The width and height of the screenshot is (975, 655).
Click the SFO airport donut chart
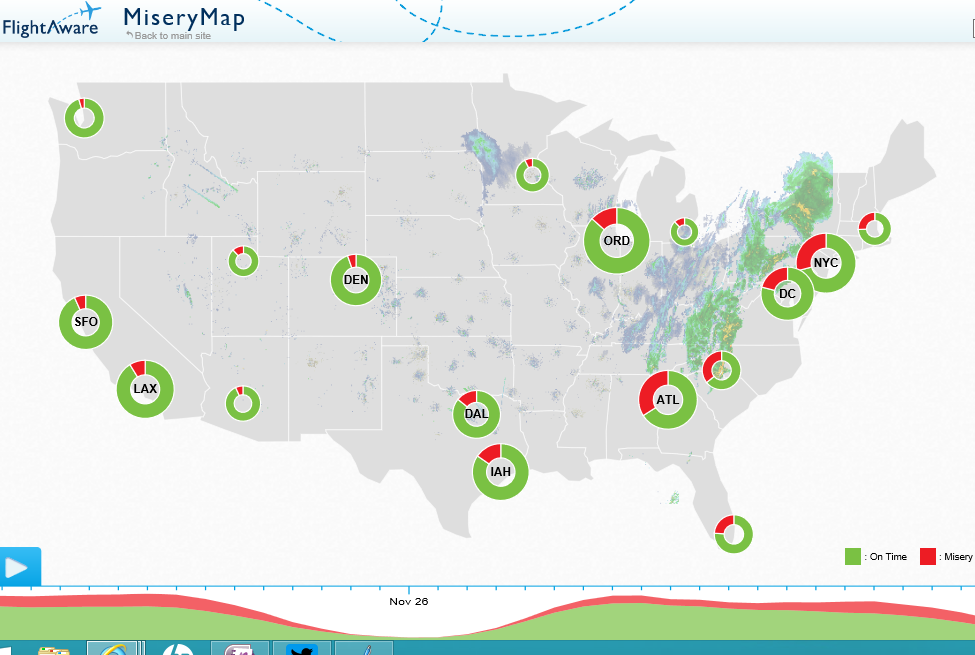click(86, 322)
